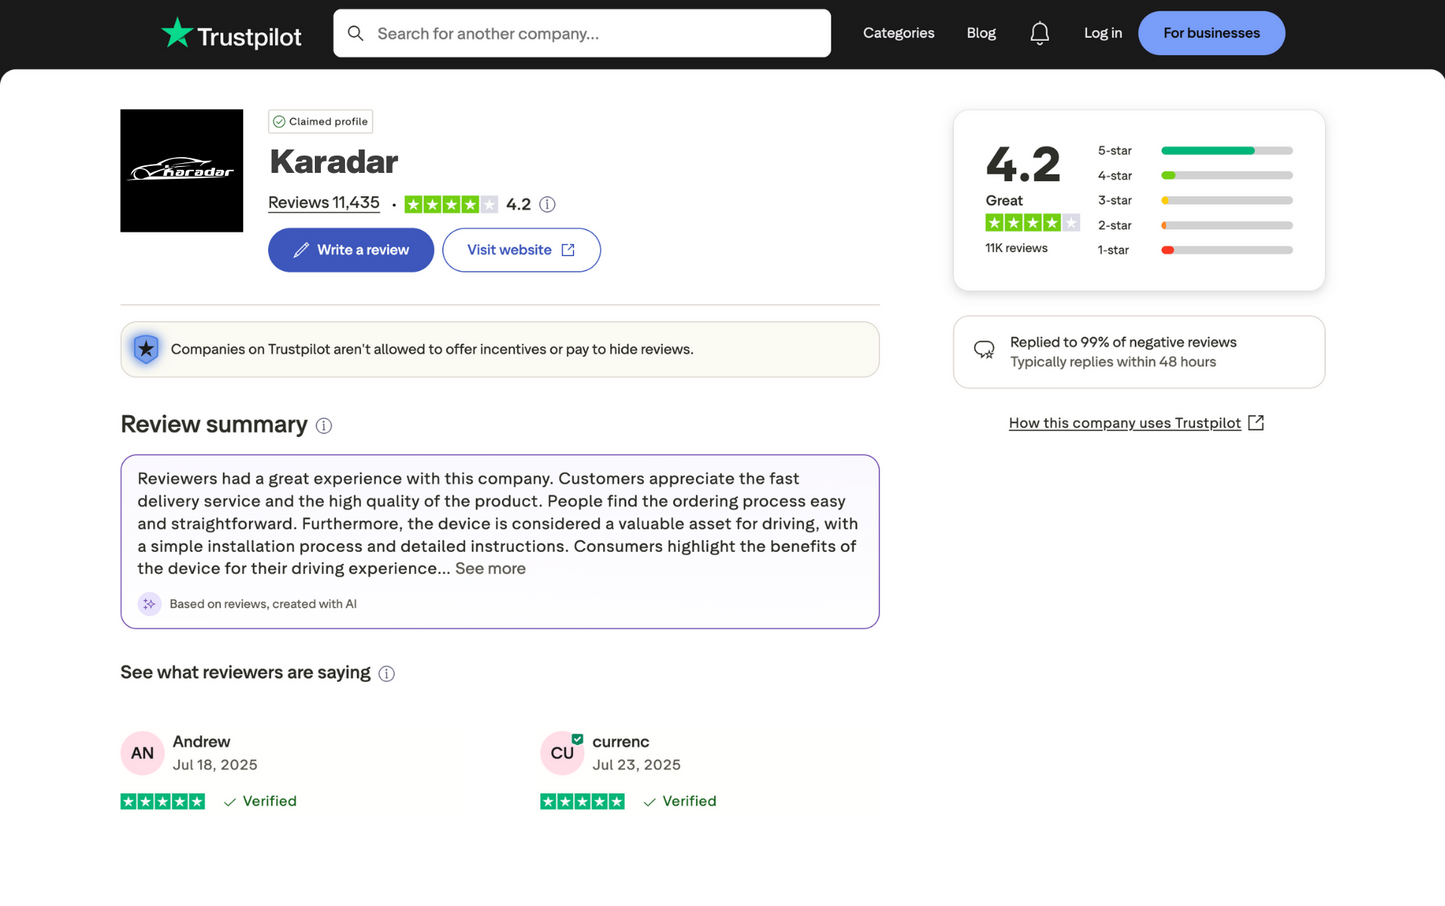Click the speech bubble icon in the replies panel
1445x906 pixels.
pyautogui.click(x=984, y=350)
